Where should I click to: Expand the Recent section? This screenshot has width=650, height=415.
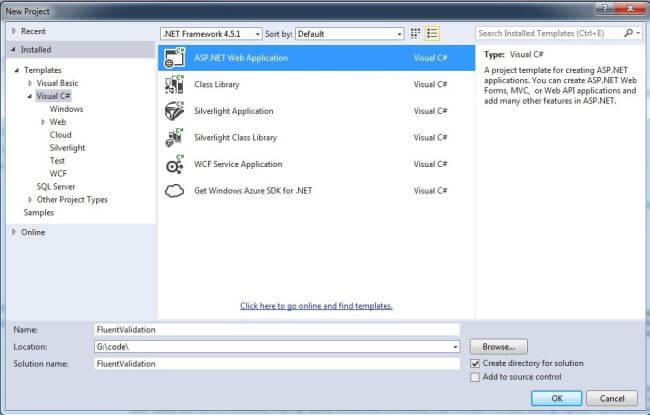14,31
